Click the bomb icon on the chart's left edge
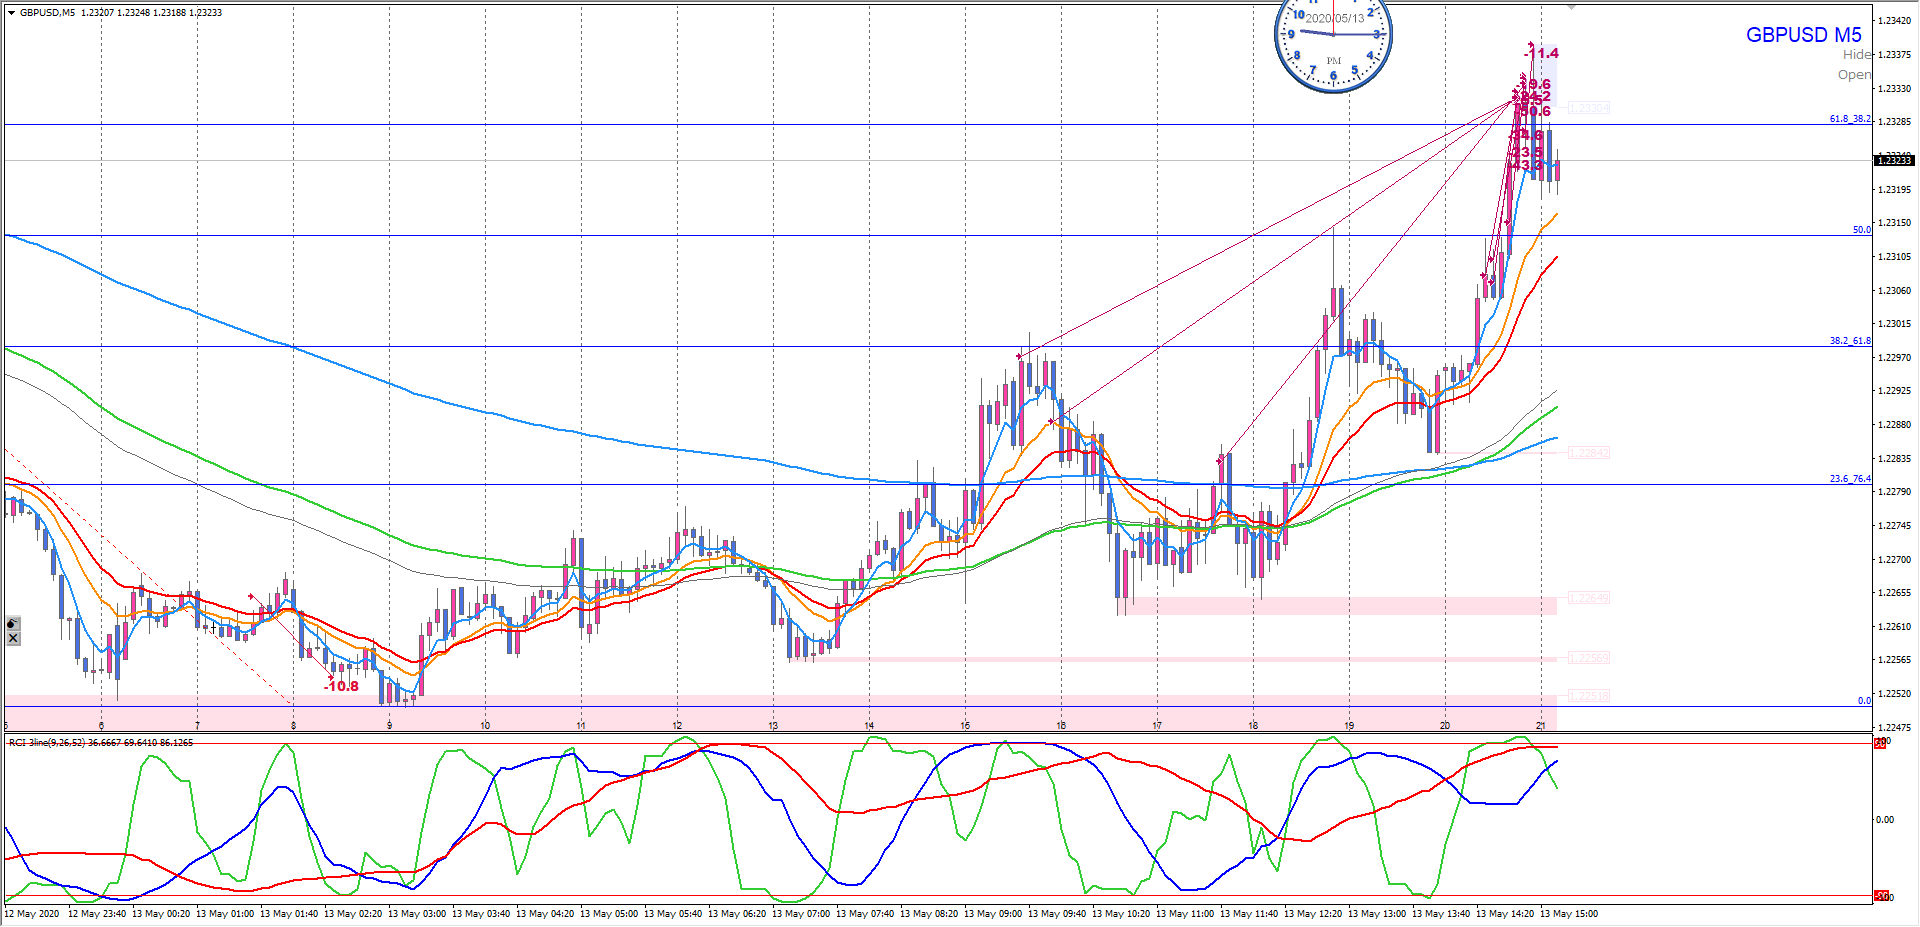Viewport: 1920px width, 927px height. pos(12,623)
